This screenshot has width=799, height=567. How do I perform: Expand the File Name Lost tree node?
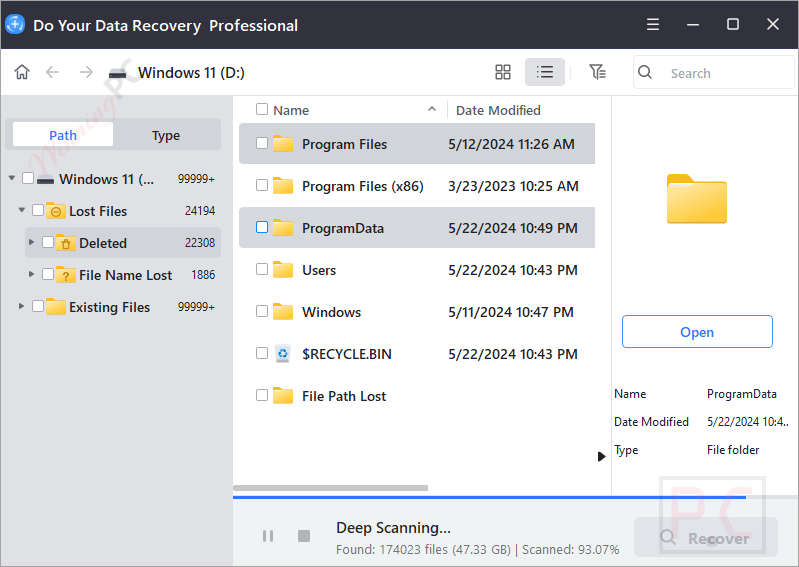pos(32,274)
